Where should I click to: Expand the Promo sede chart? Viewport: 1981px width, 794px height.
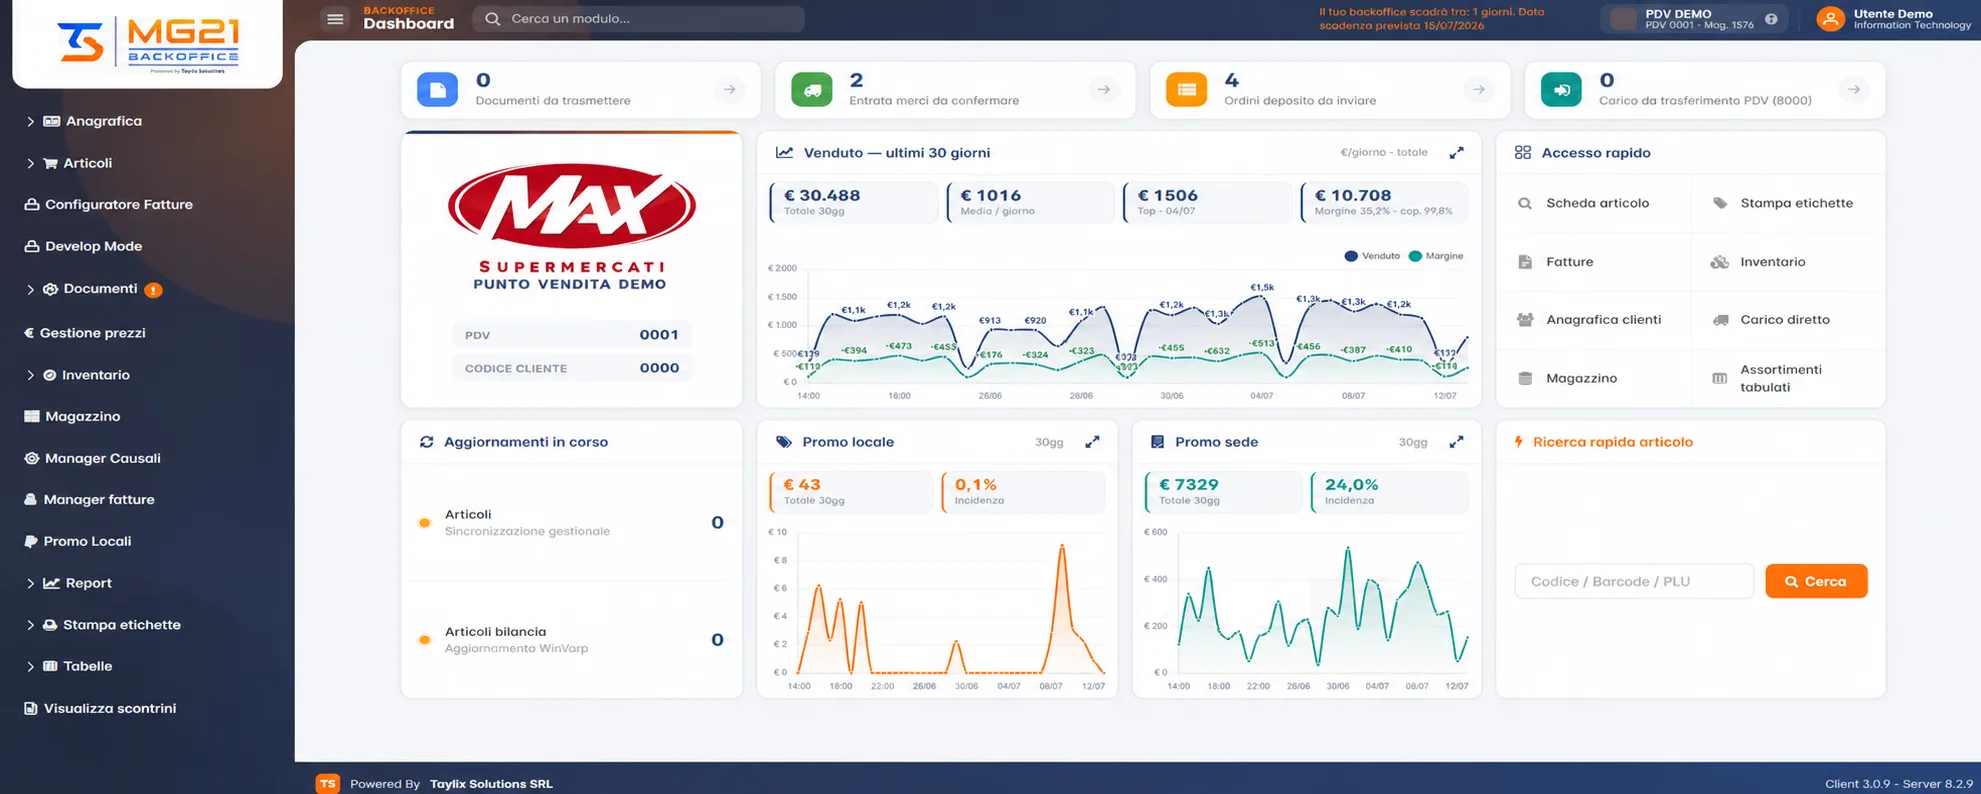pyautogui.click(x=1457, y=442)
